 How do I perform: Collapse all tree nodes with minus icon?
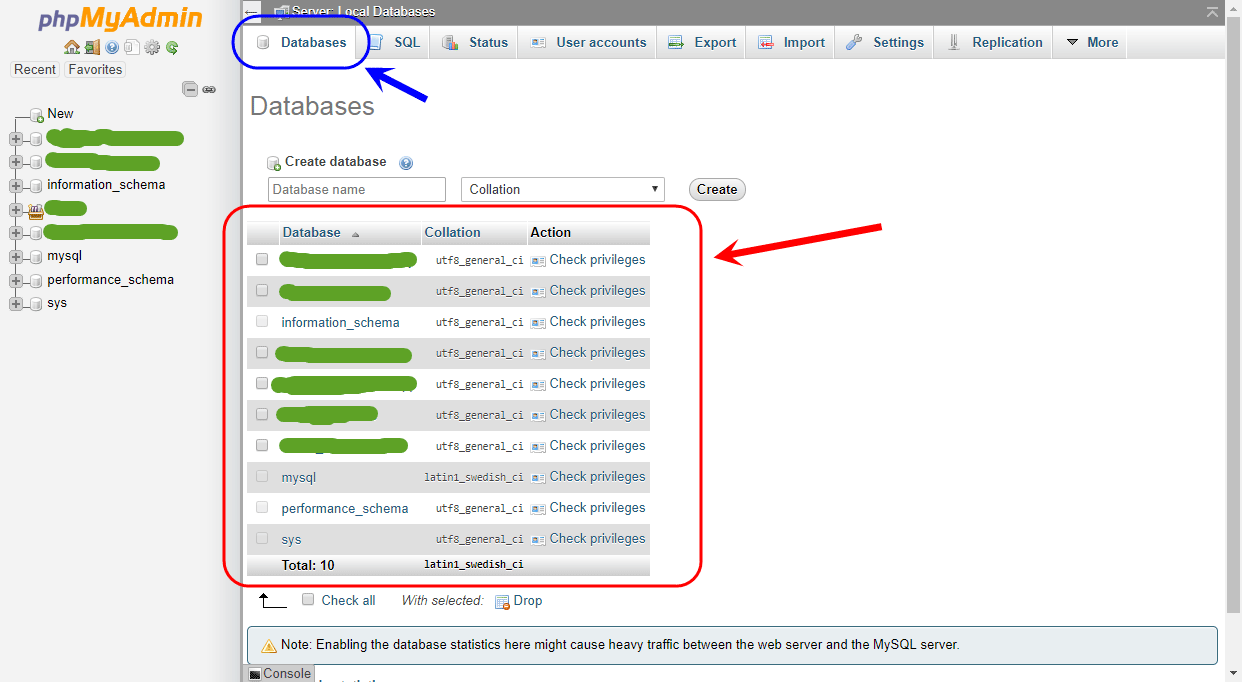[190, 89]
